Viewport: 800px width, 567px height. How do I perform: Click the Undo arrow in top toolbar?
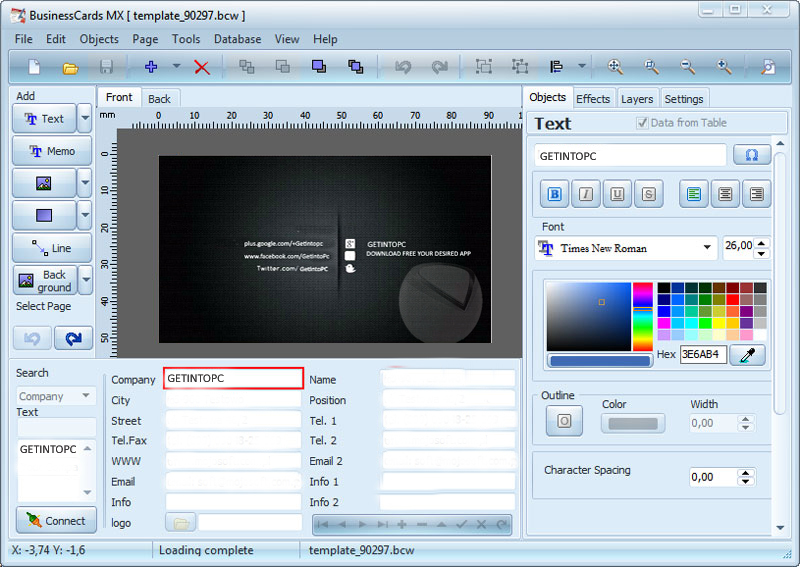pyautogui.click(x=403, y=67)
